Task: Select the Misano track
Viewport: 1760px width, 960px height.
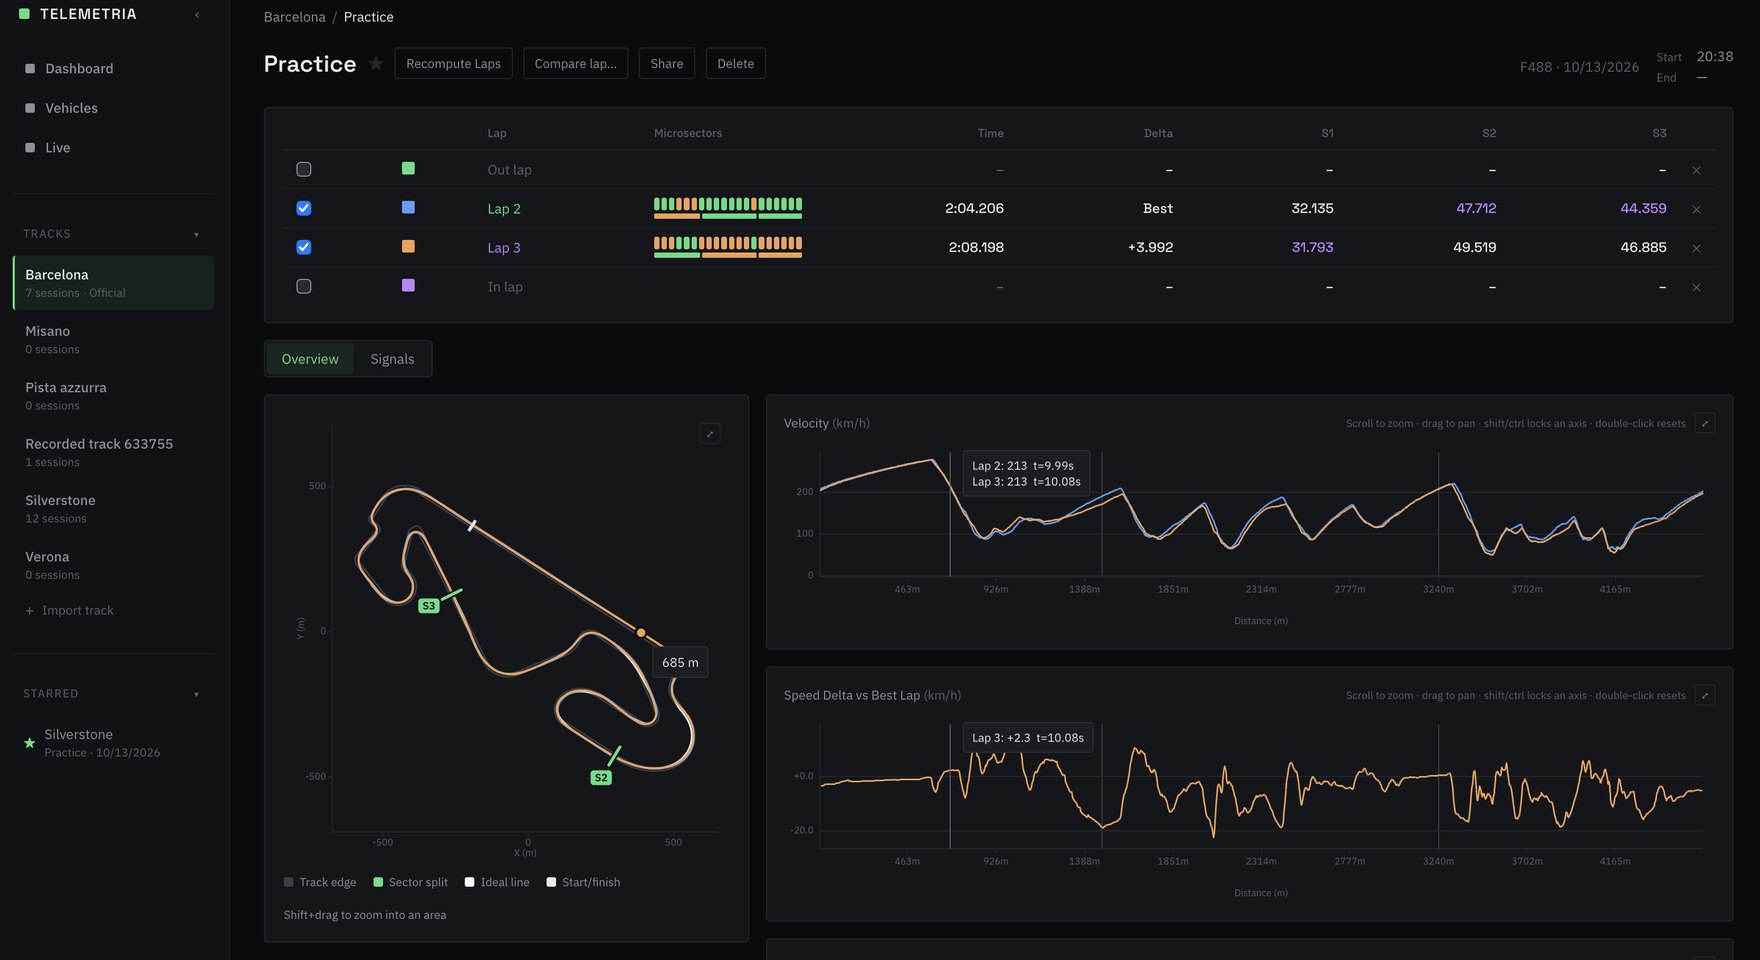Action: 114,339
